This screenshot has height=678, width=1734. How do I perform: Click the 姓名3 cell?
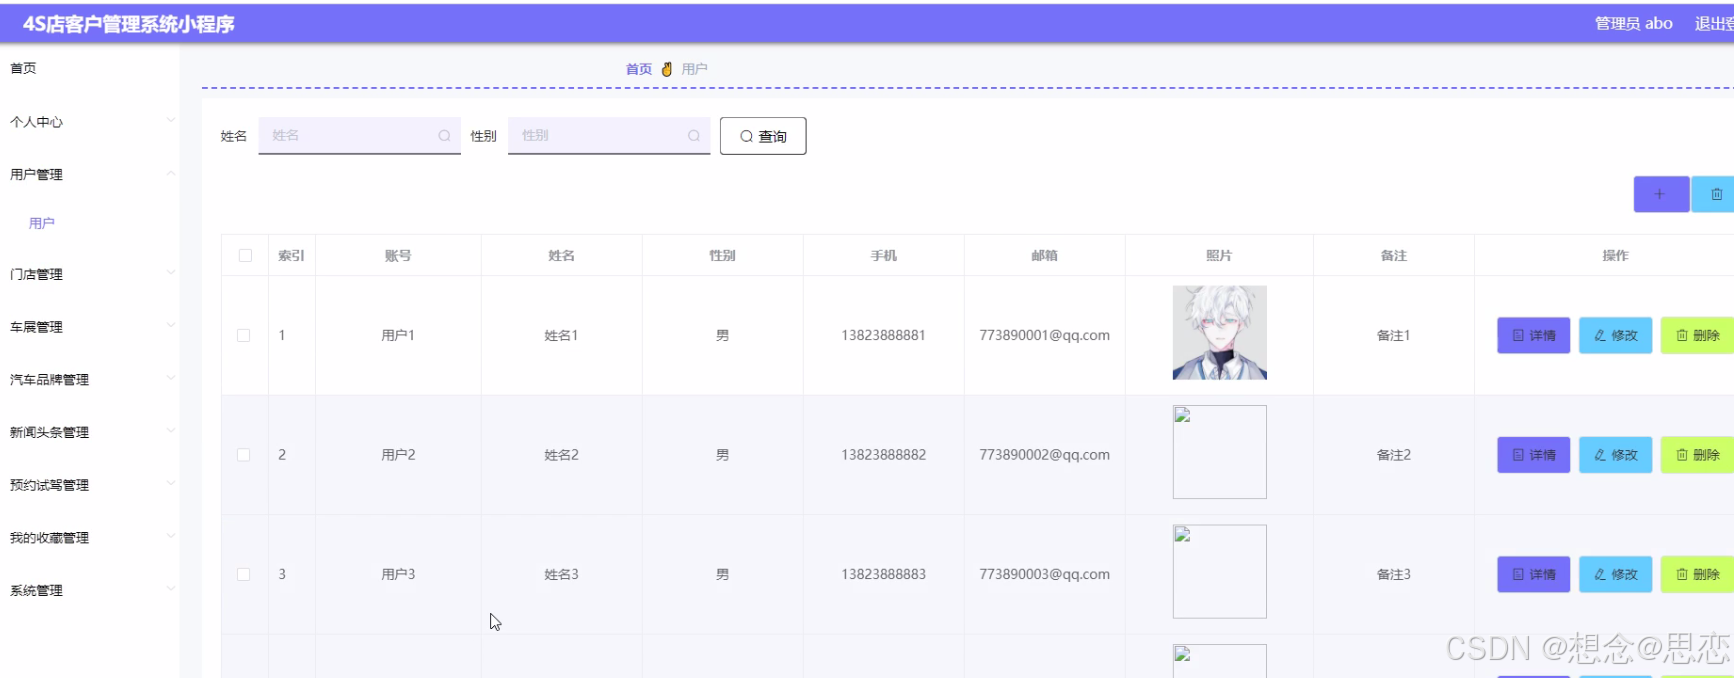point(561,574)
